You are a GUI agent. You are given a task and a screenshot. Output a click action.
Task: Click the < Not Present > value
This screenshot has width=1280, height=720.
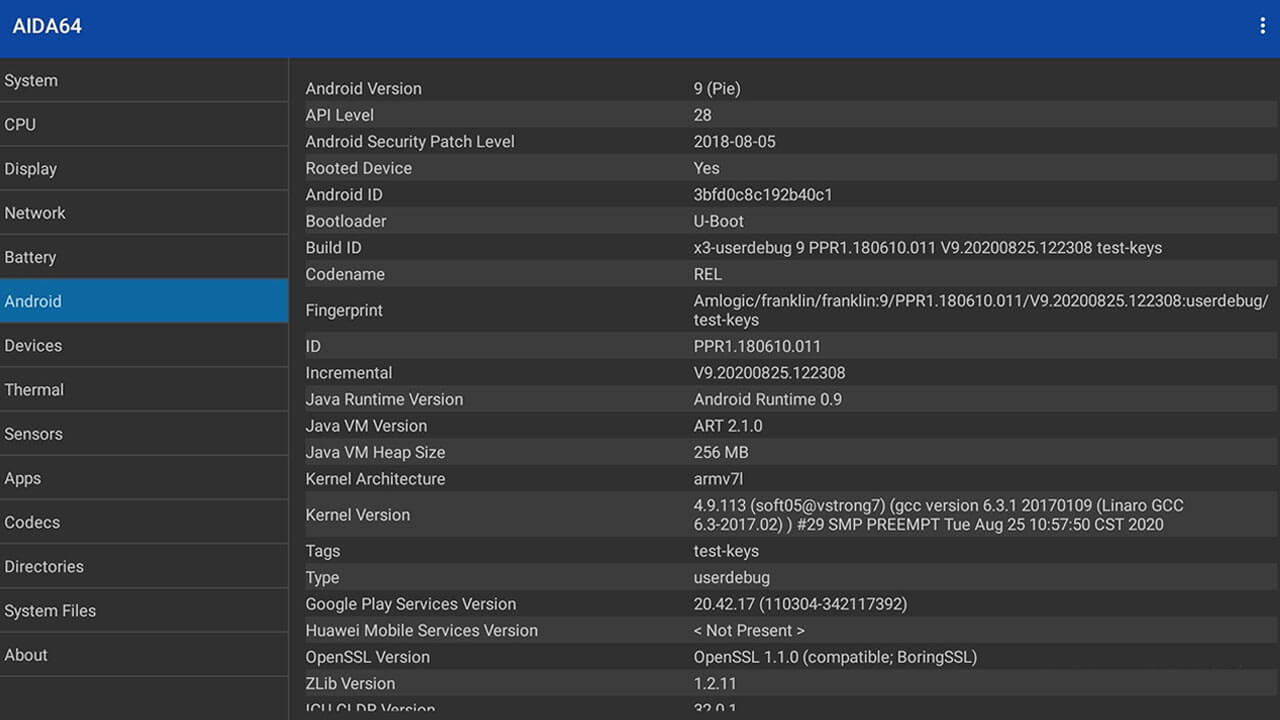pos(749,631)
